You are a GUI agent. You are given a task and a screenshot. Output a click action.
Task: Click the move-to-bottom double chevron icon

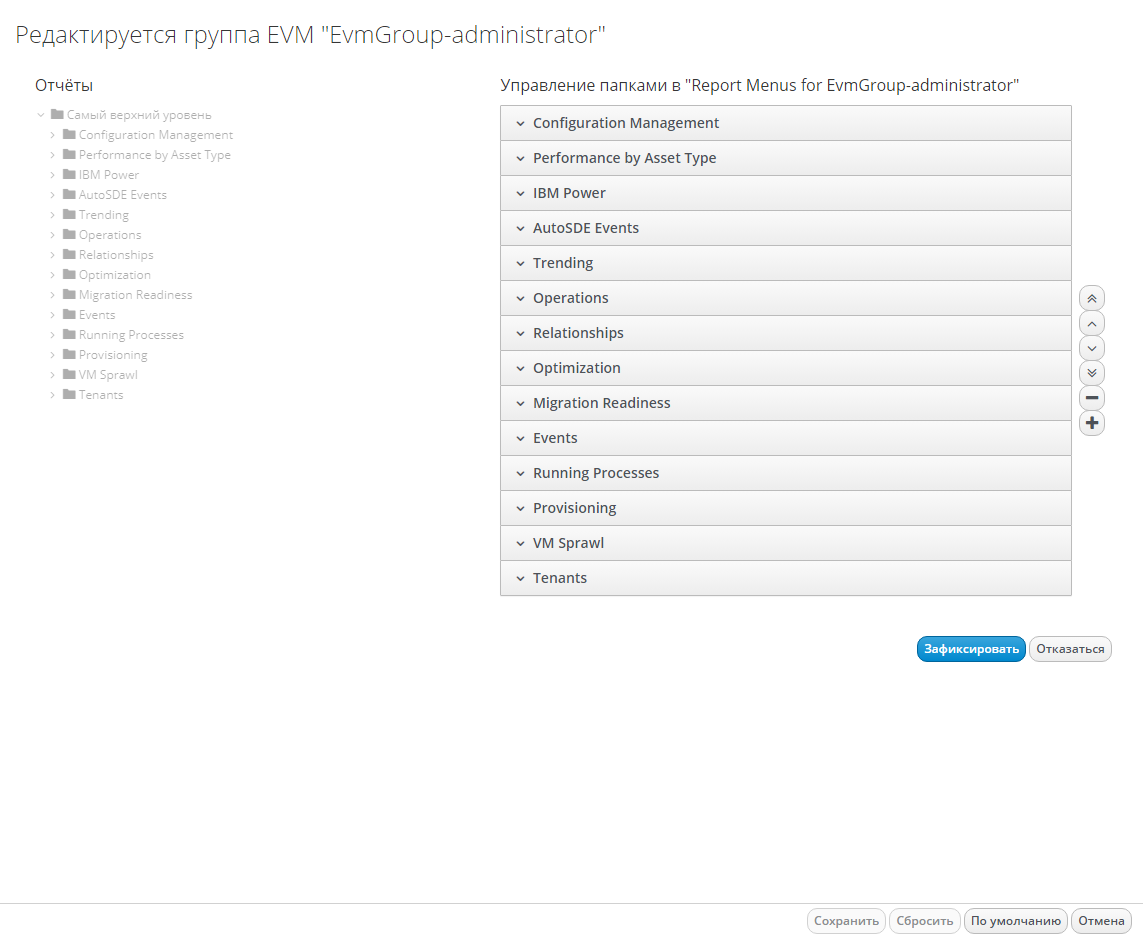point(1092,373)
